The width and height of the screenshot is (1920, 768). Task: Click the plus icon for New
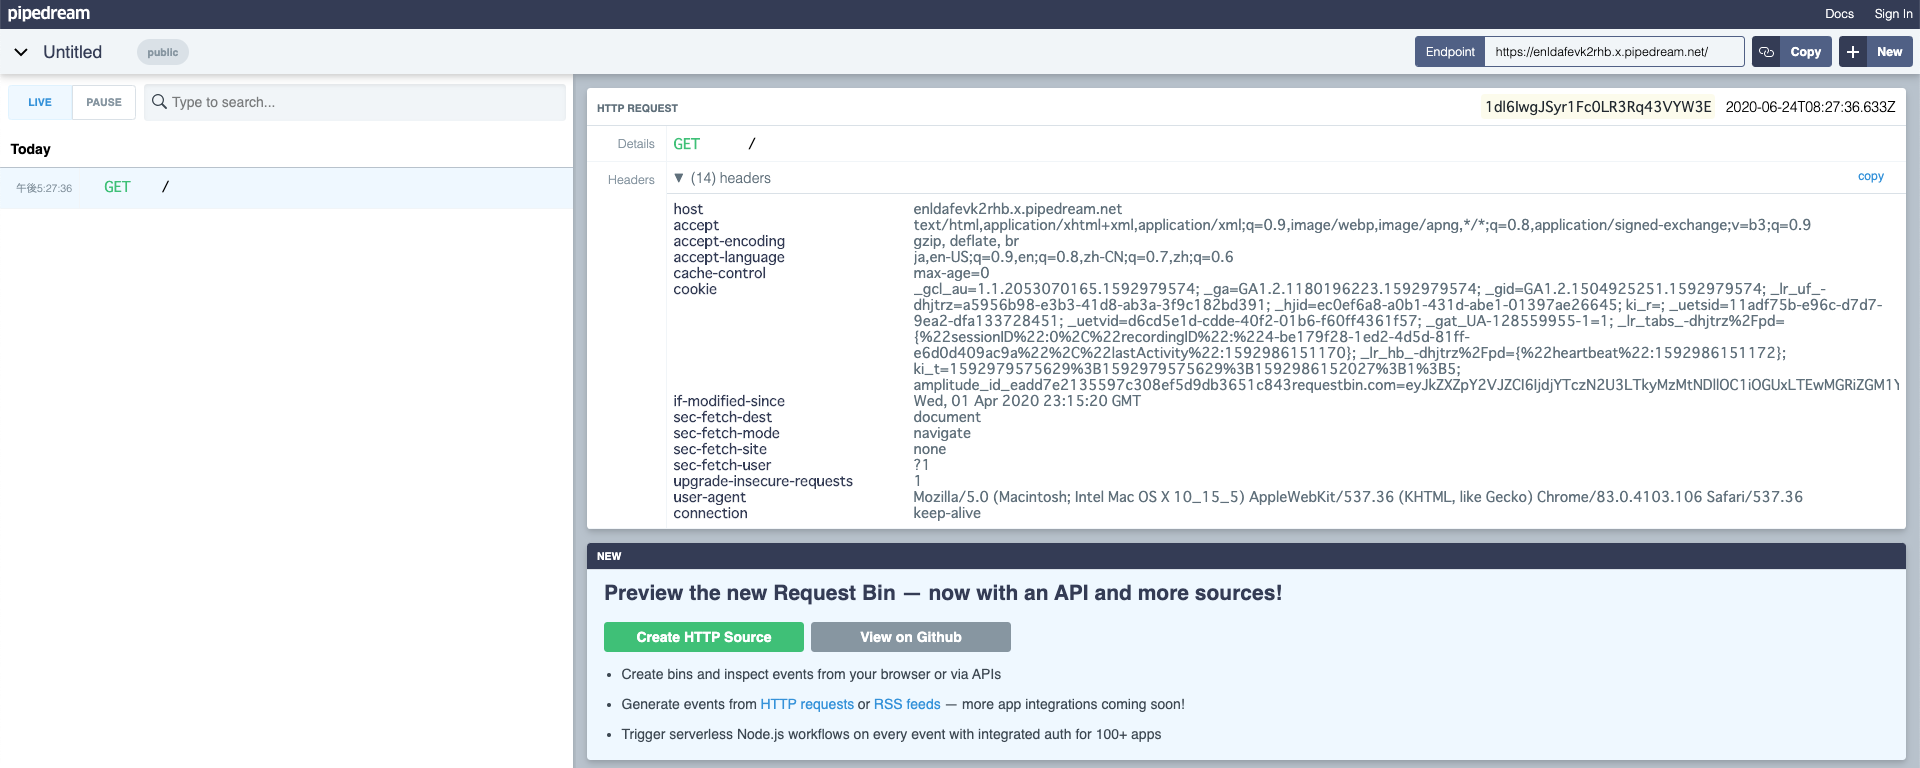click(1853, 52)
